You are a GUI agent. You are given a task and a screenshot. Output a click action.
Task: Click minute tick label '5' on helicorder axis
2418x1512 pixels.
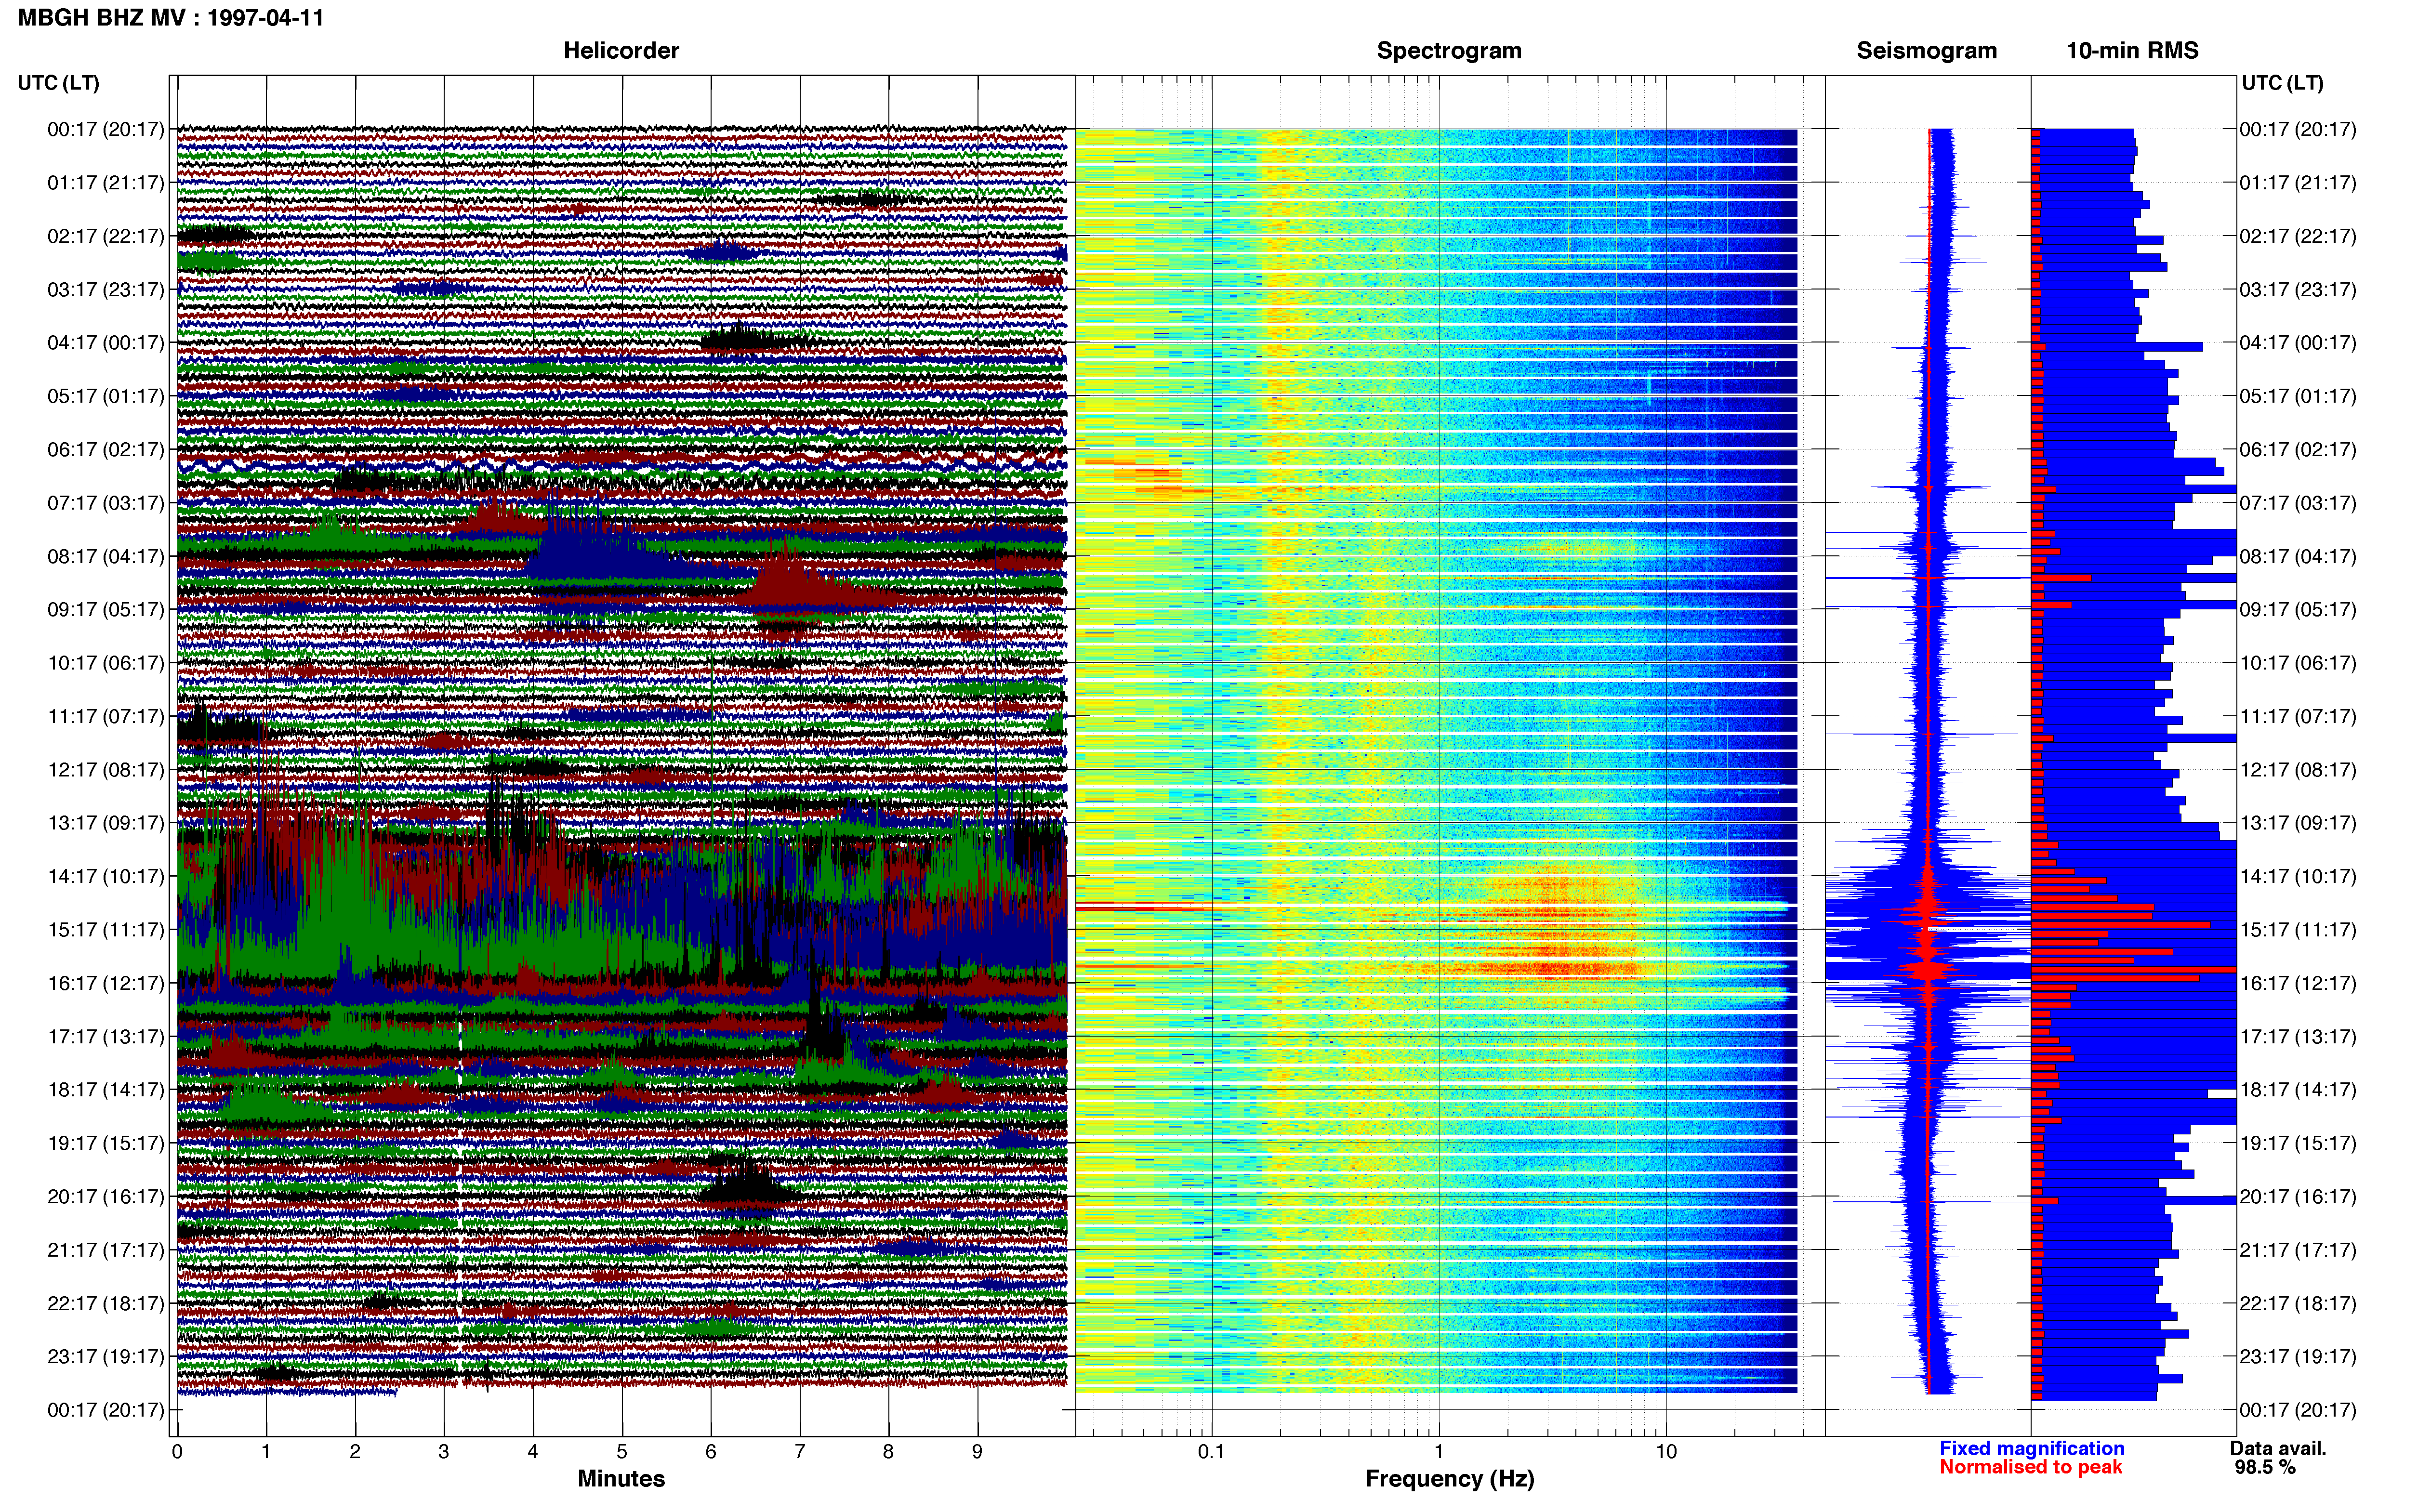pos(622,1452)
